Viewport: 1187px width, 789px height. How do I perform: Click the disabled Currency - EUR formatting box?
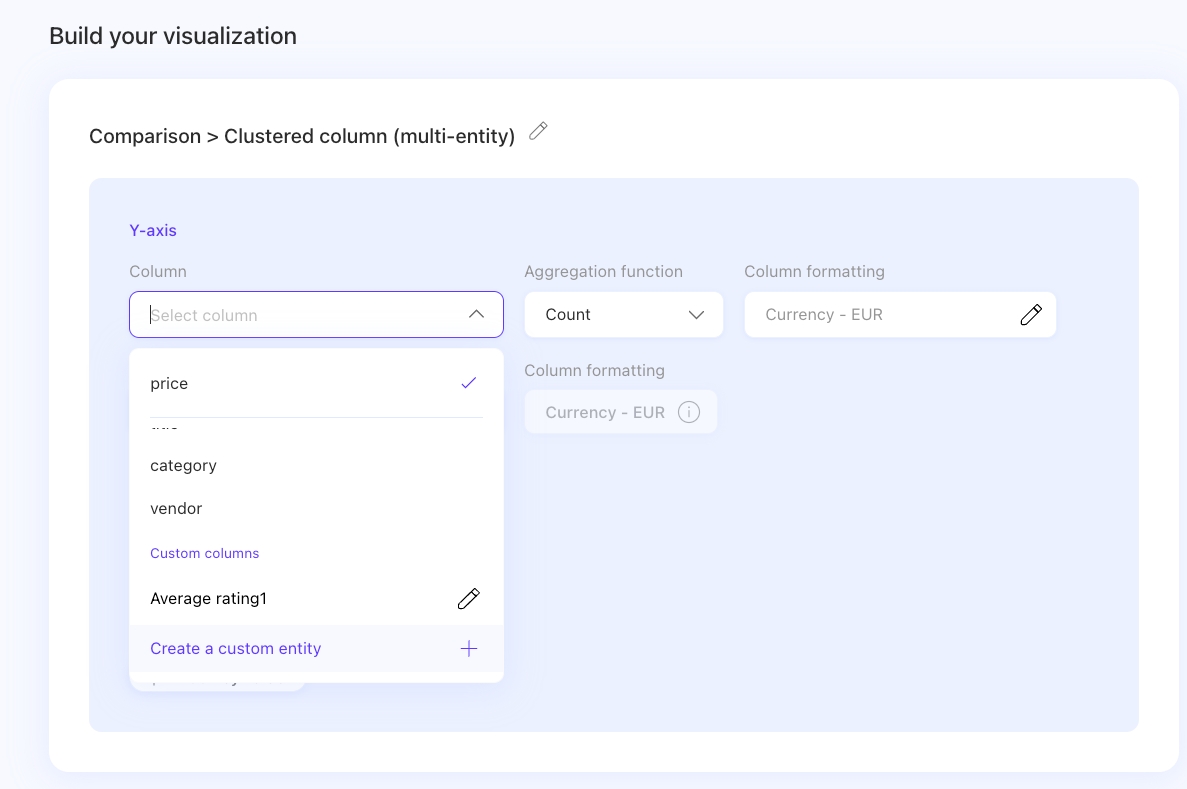[606, 412]
